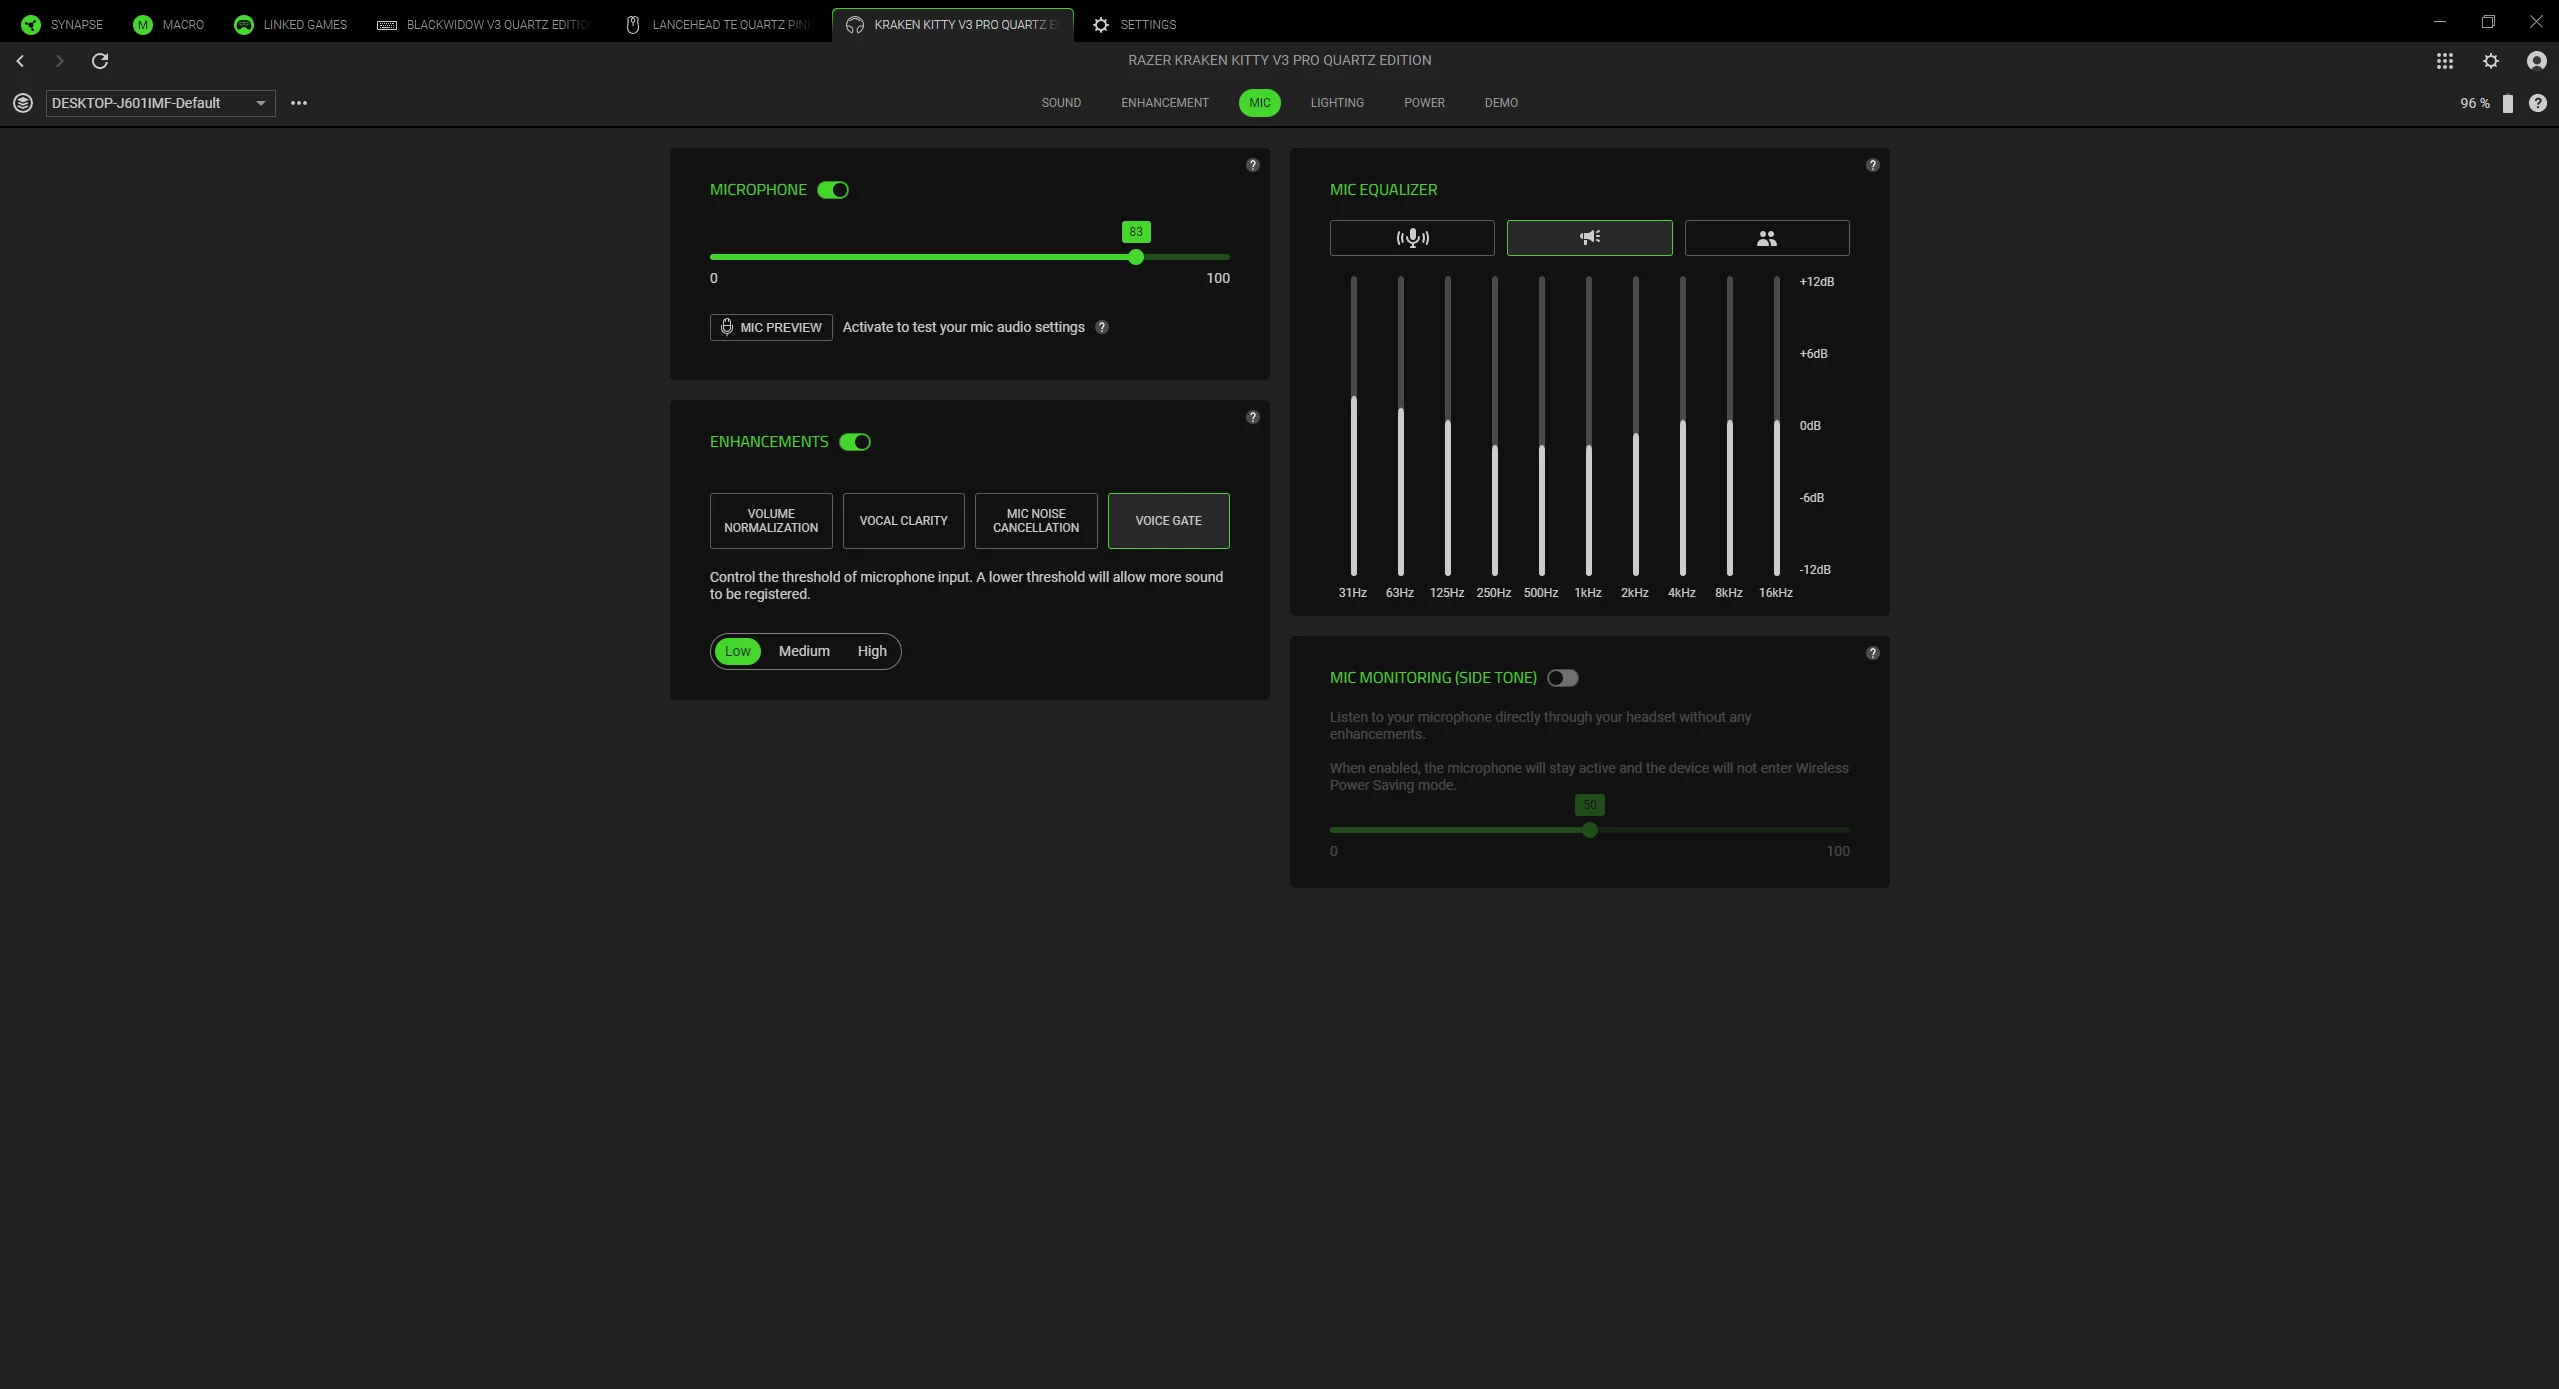
Task: Disable the Enhancements toggle
Action: pos(854,442)
